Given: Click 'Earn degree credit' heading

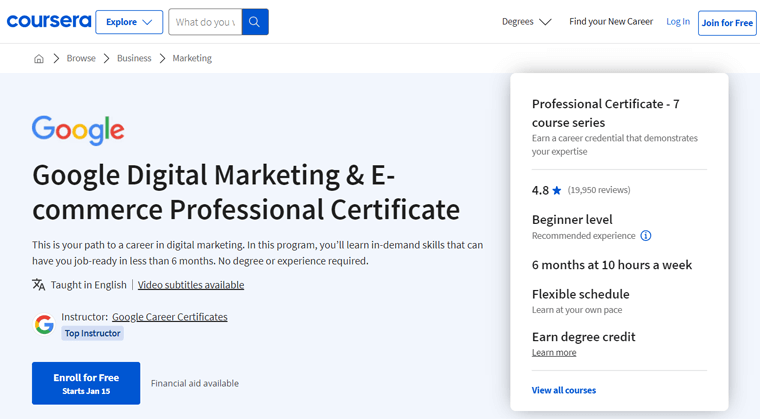Looking at the screenshot, I should pyautogui.click(x=583, y=337).
